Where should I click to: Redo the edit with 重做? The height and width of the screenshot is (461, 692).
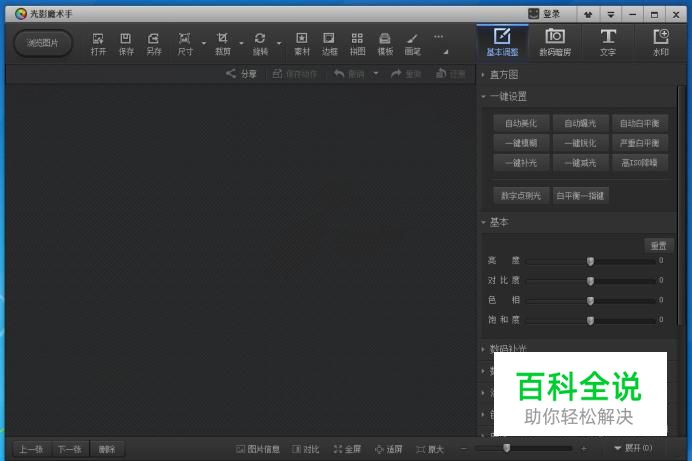406,74
